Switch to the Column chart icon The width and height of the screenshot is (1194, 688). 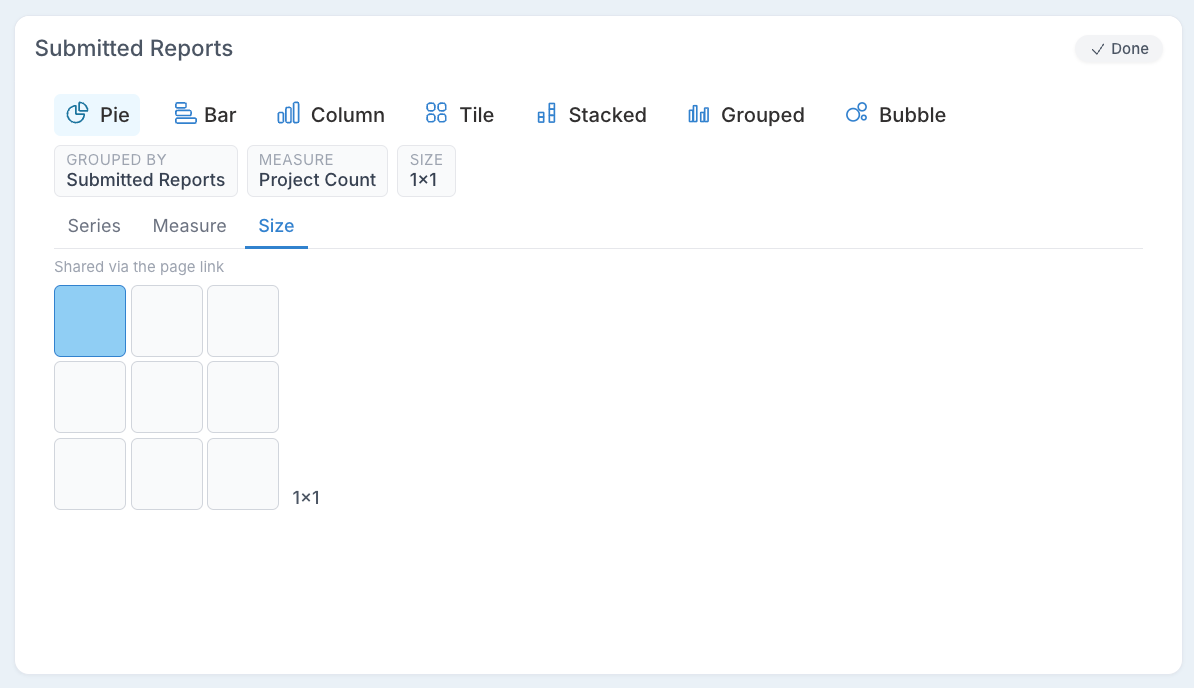click(289, 114)
